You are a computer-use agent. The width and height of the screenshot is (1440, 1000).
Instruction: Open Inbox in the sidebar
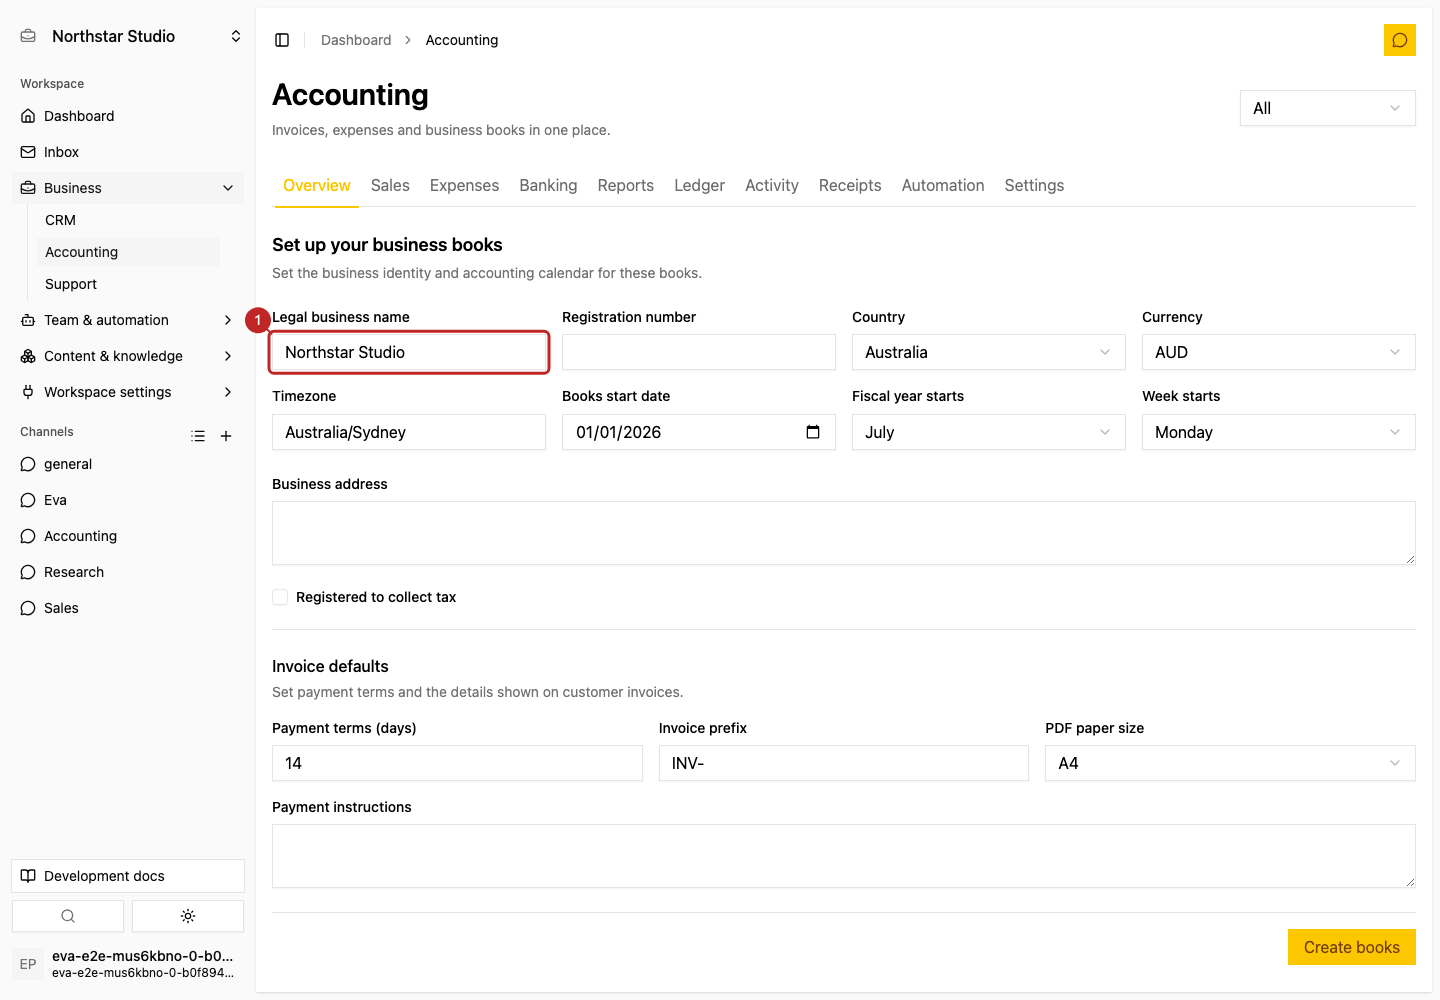(x=128, y=152)
